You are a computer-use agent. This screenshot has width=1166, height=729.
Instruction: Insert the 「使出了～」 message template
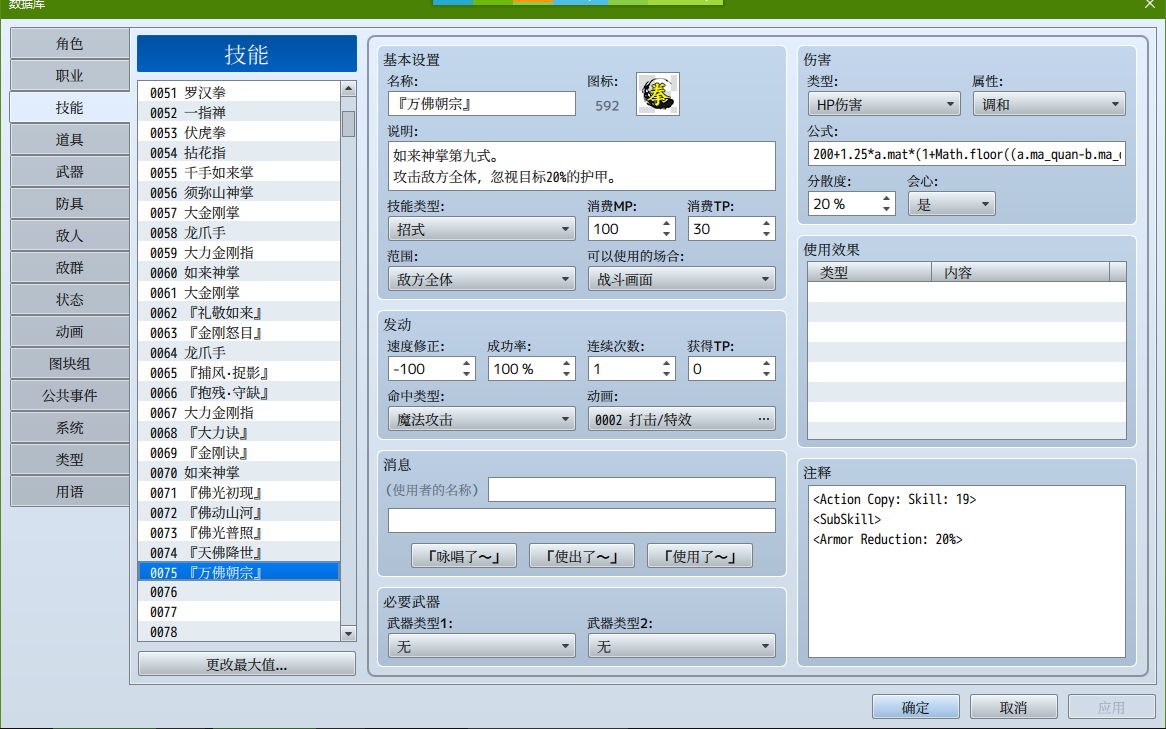(582, 556)
